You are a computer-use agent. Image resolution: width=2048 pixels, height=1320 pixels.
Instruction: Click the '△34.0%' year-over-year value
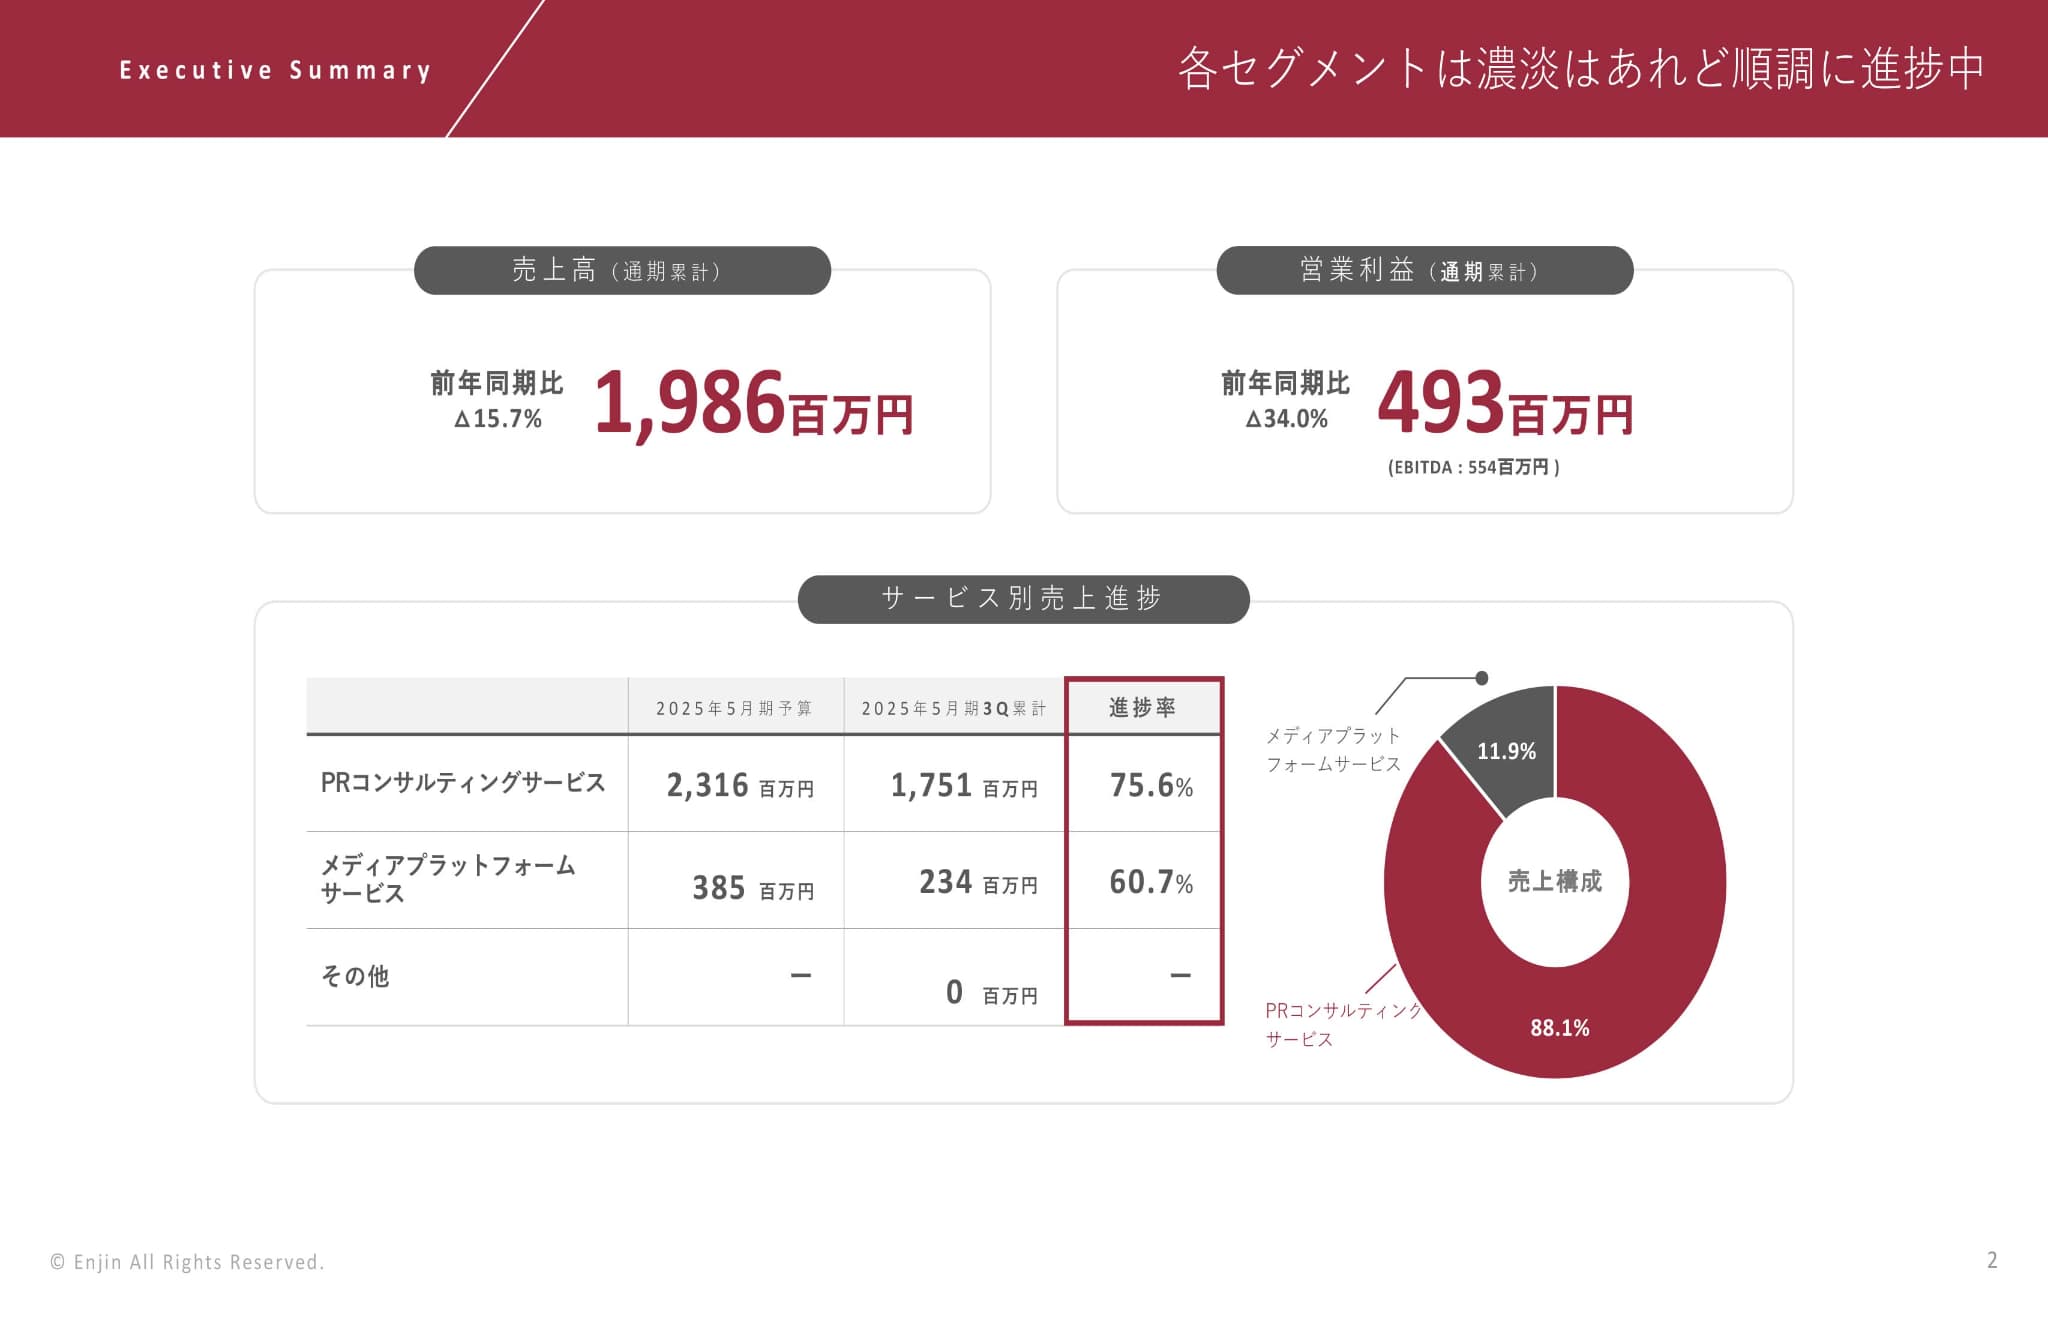point(1287,419)
